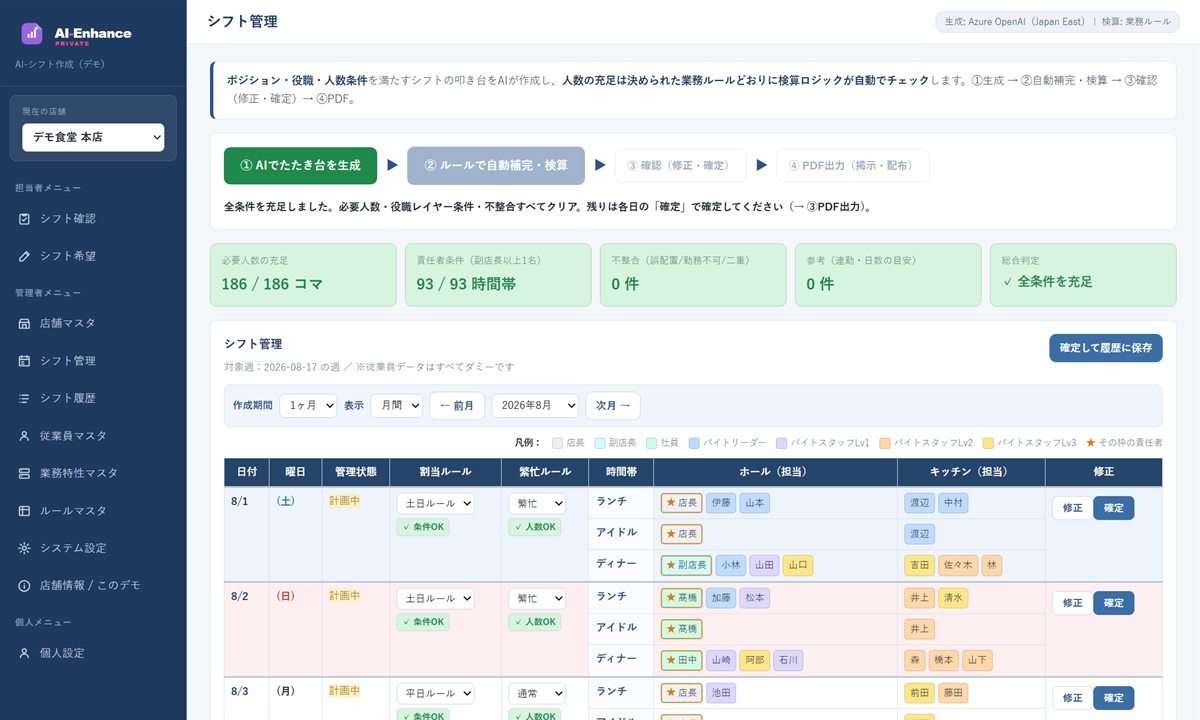Image resolution: width=1200 pixels, height=720 pixels.
Task: Click 確定して履歴に保存 button
Action: (1106, 348)
